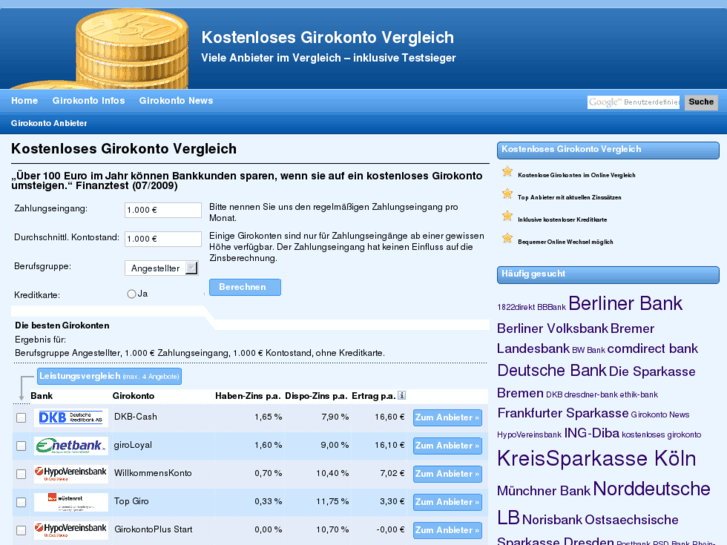Open the kostenloses girokonto tag link
Screen dimensions: 727x545
(661, 435)
